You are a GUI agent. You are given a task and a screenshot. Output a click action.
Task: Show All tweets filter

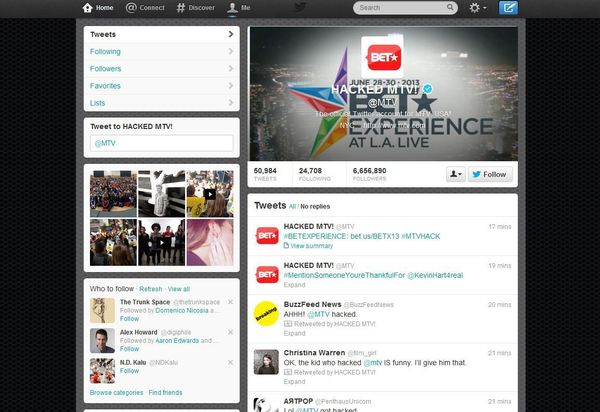click(x=292, y=207)
